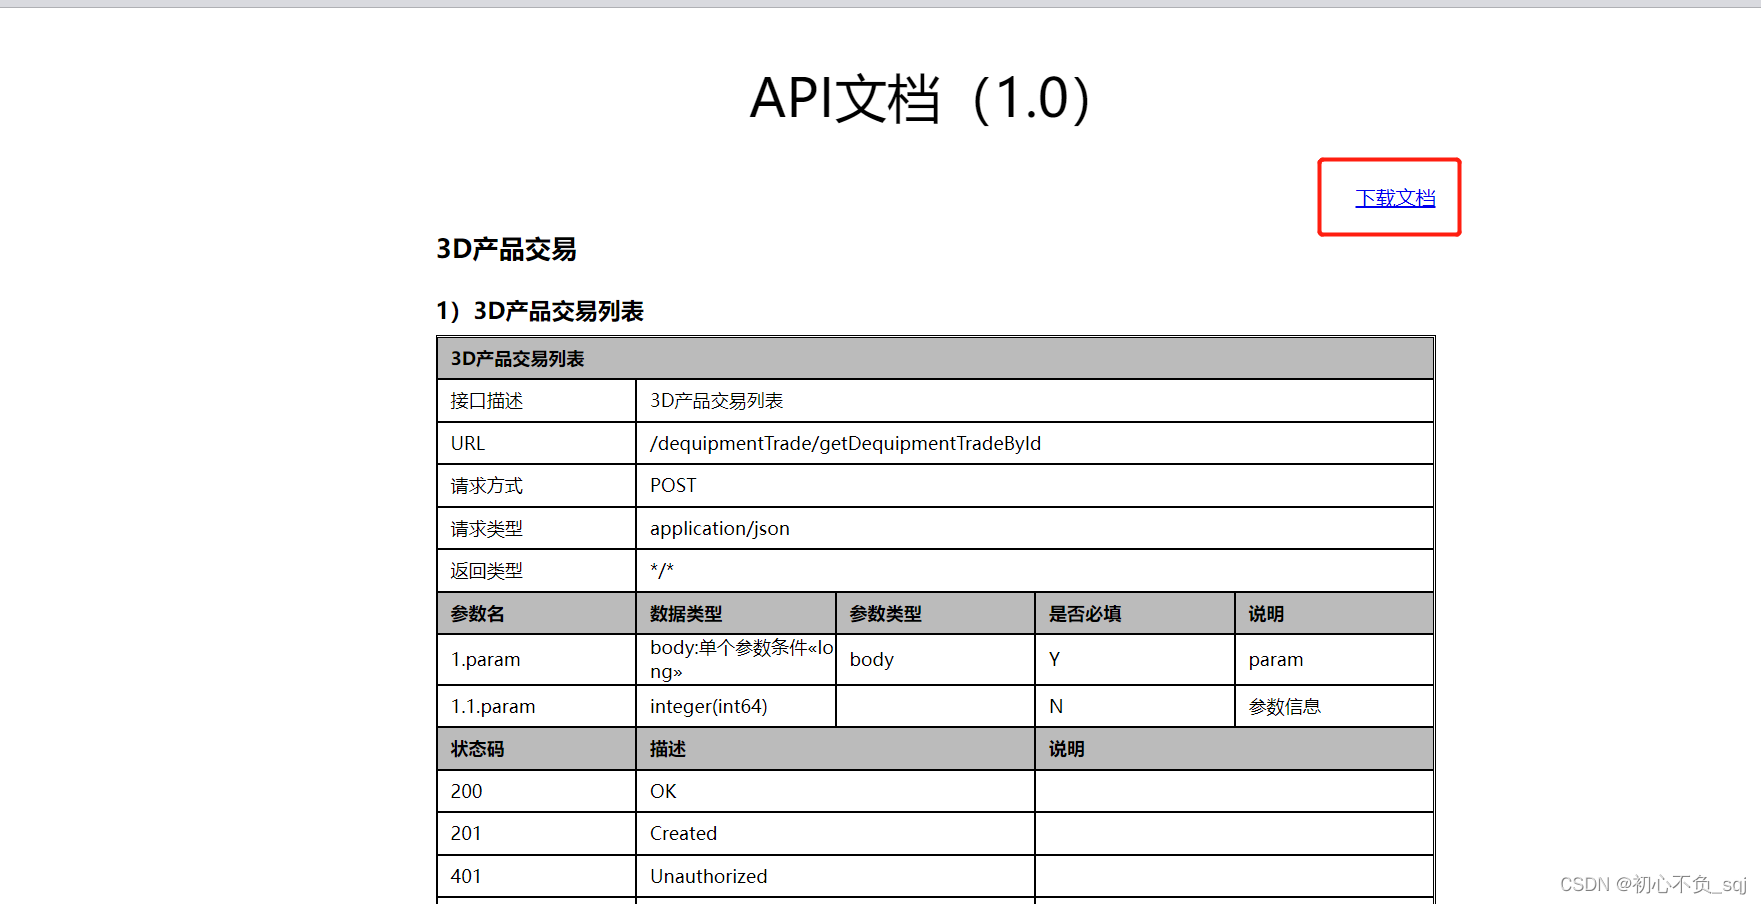Screen dimensions: 1761x904
Task: Click the body:单个参数条件«long» data type cell
Action: coord(735,660)
